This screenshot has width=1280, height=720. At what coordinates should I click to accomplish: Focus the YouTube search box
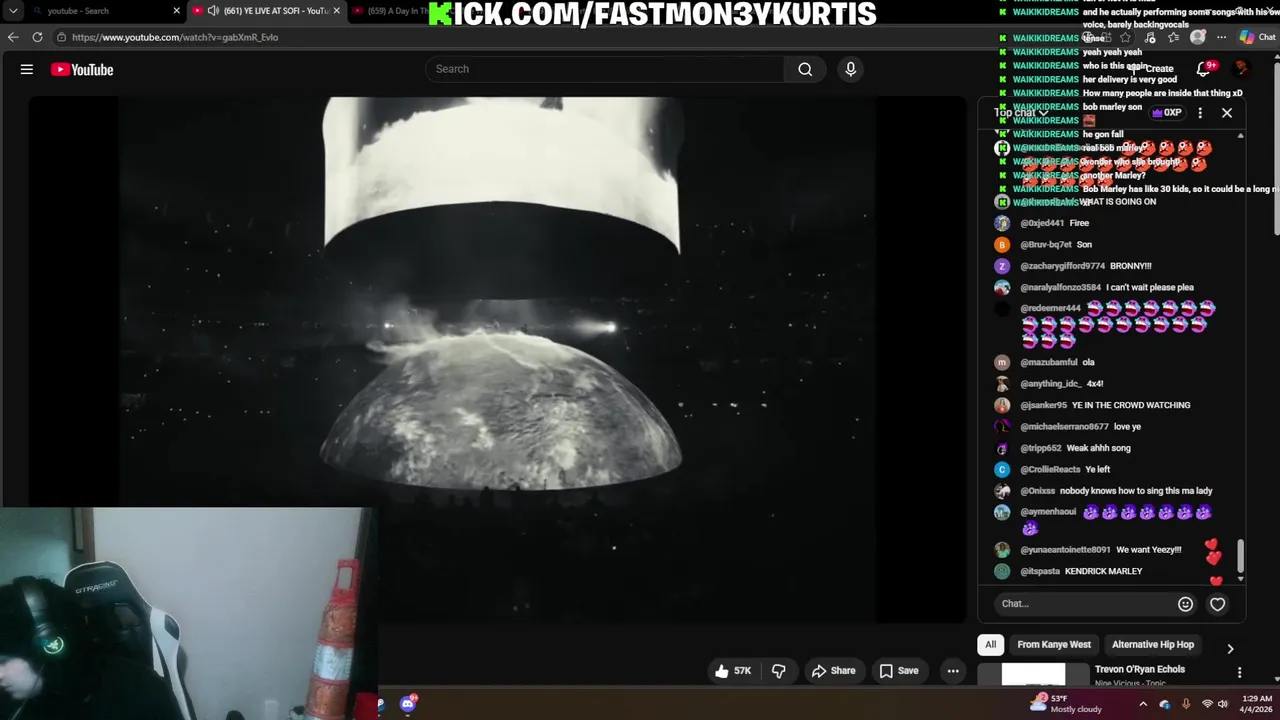pos(605,69)
